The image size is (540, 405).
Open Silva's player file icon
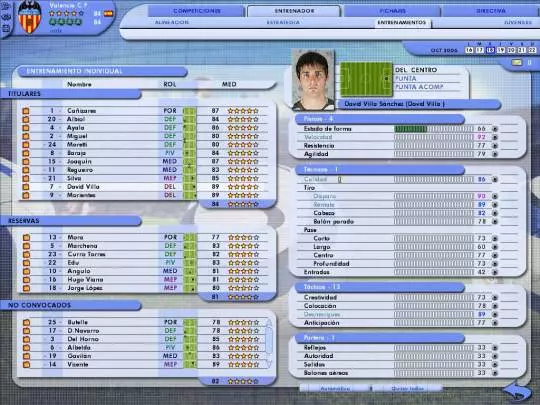click(x=26, y=178)
